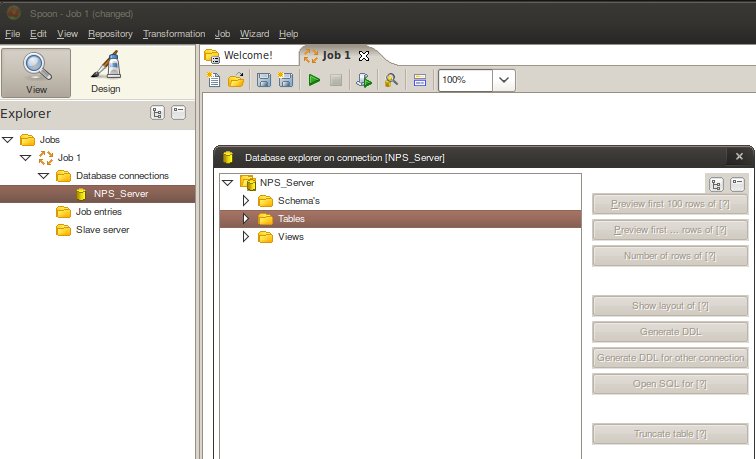
Task: Select the Job 1 tab
Action: point(336,55)
